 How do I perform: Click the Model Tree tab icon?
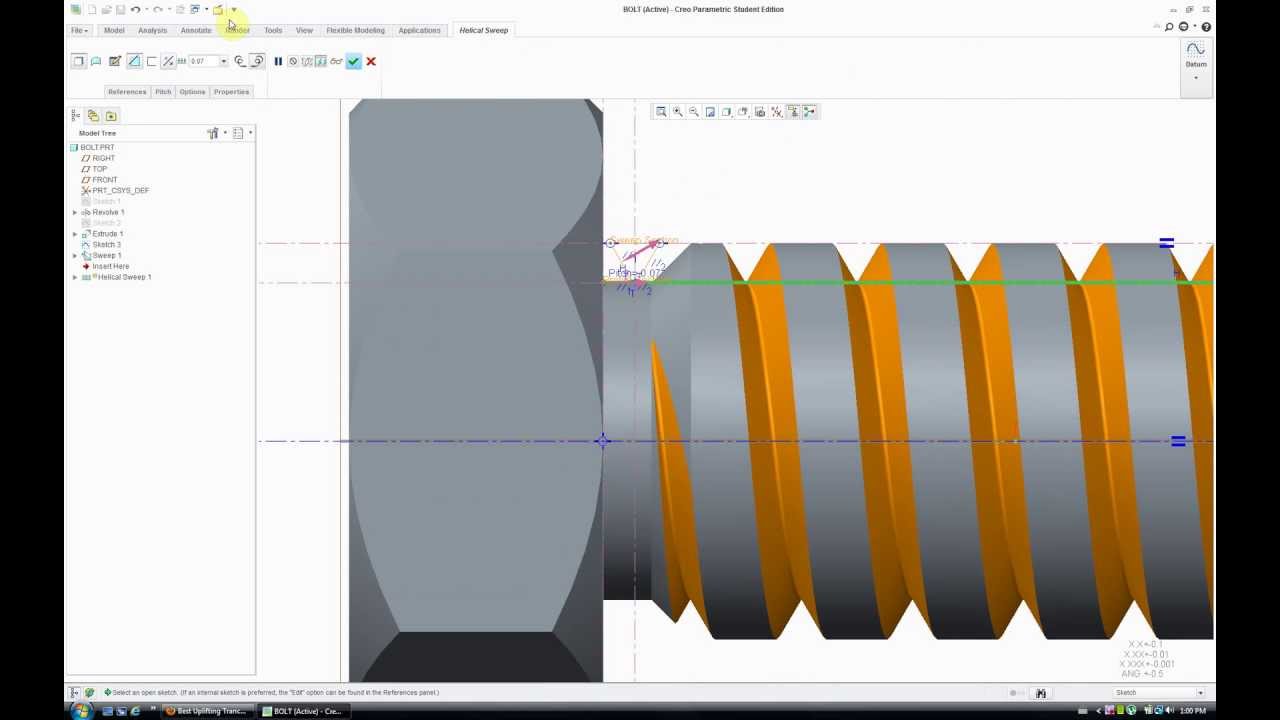76,116
